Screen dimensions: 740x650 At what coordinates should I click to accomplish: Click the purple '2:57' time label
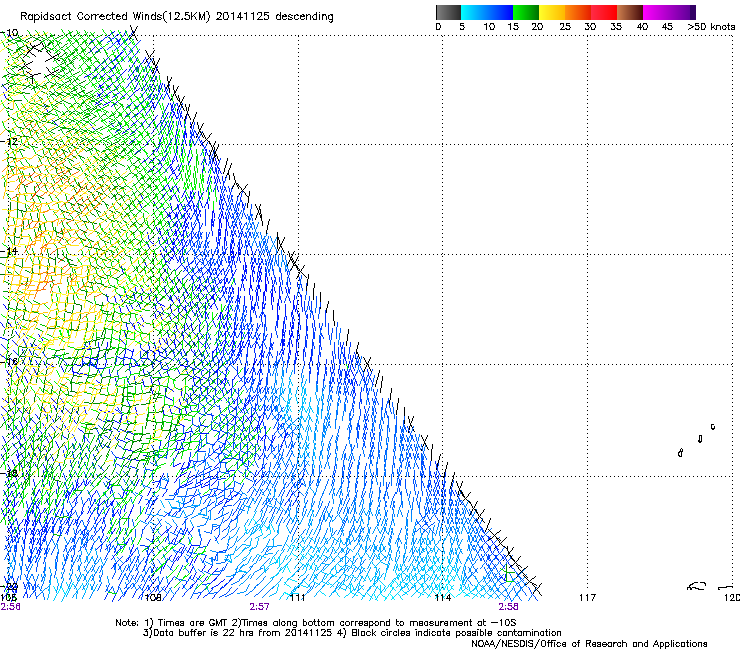(260, 607)
